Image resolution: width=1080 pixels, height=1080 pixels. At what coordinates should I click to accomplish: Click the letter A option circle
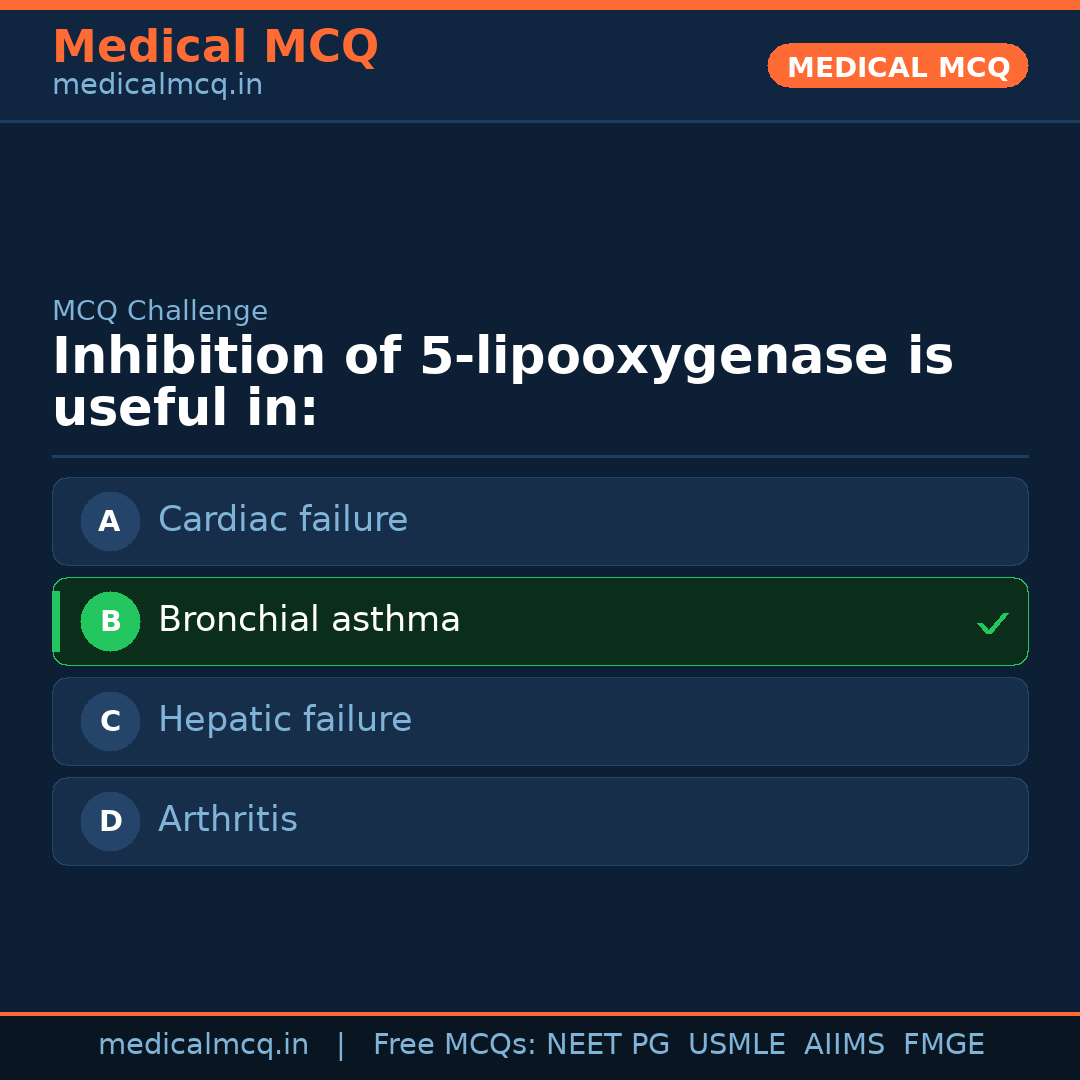pyautogui.click(x=110, y=521)
